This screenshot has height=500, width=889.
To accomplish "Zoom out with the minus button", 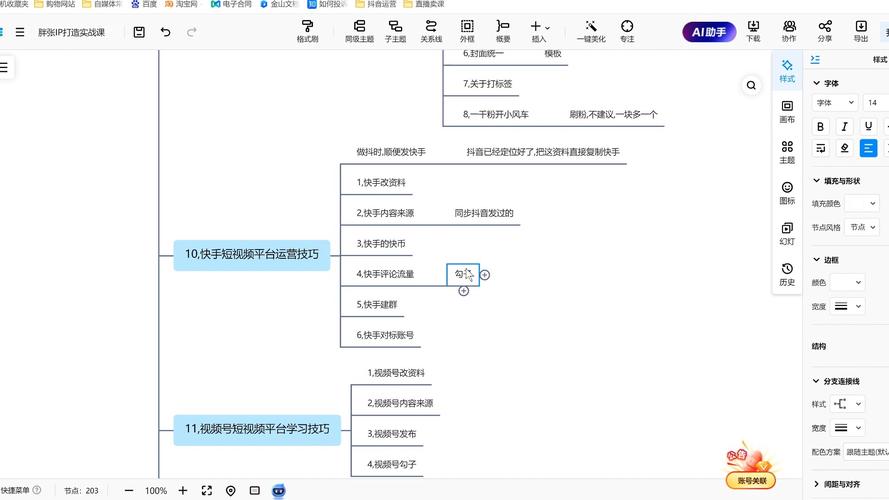I will tap(129, 490).
